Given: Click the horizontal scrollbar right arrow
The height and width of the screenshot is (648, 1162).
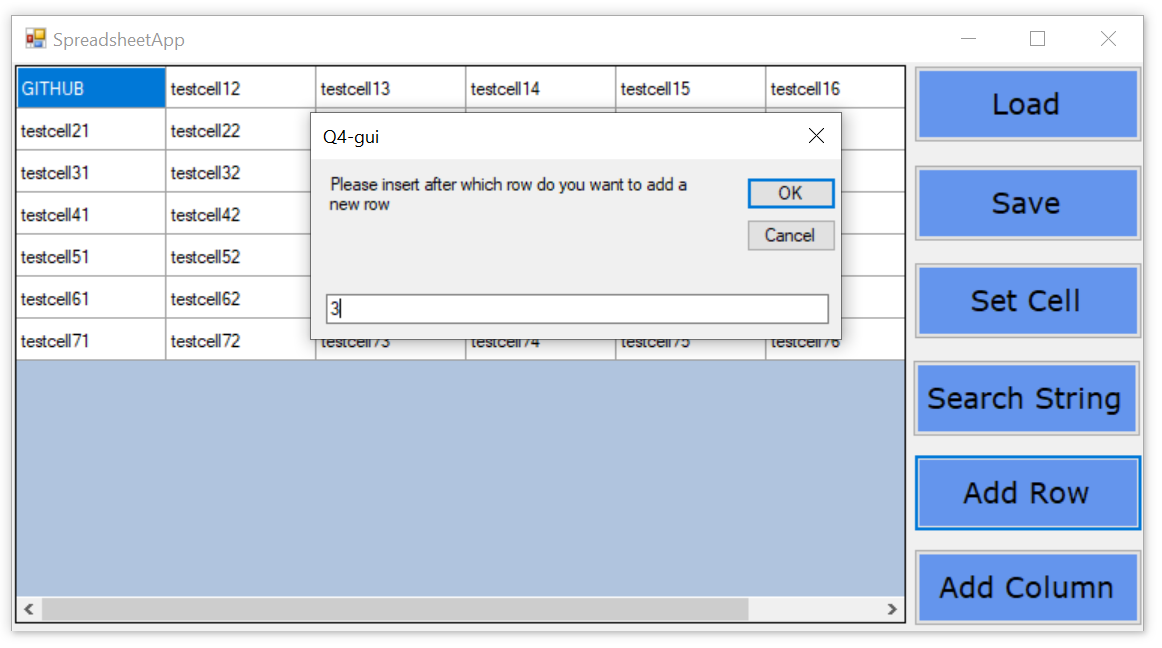Looking at the screenshot, I should 892,609.
